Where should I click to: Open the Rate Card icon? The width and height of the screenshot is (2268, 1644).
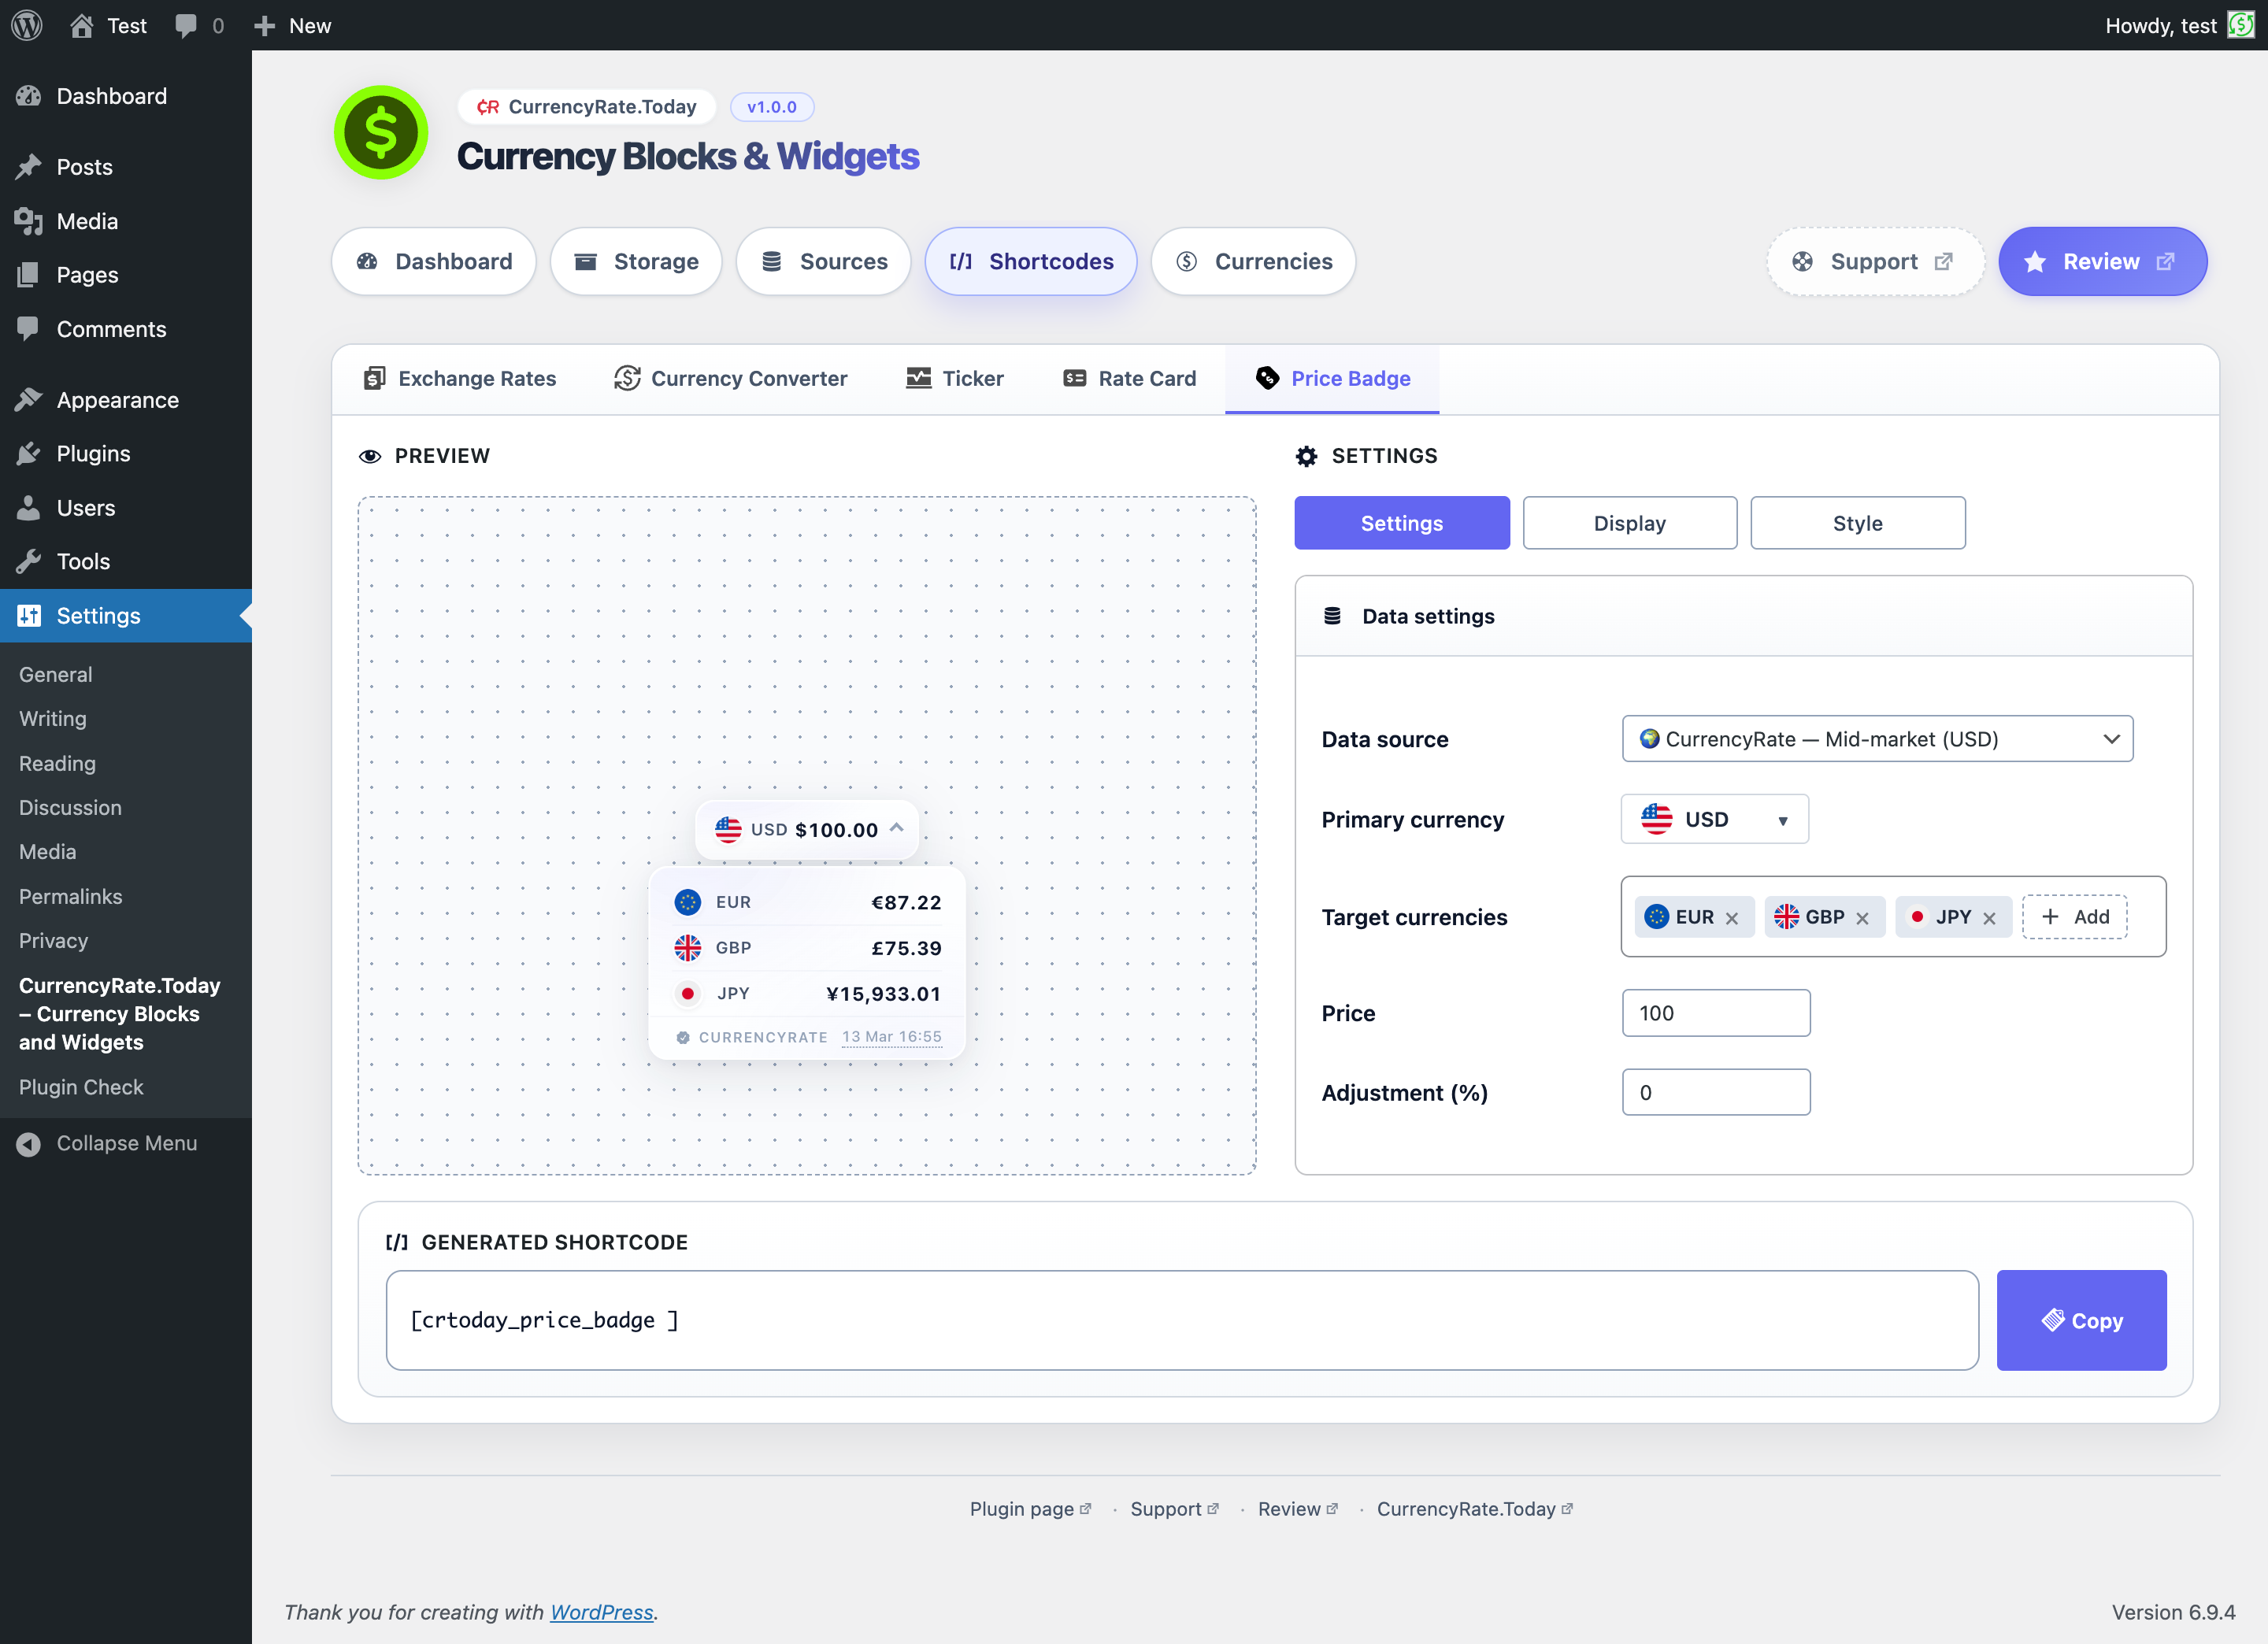pos(1074,378)
